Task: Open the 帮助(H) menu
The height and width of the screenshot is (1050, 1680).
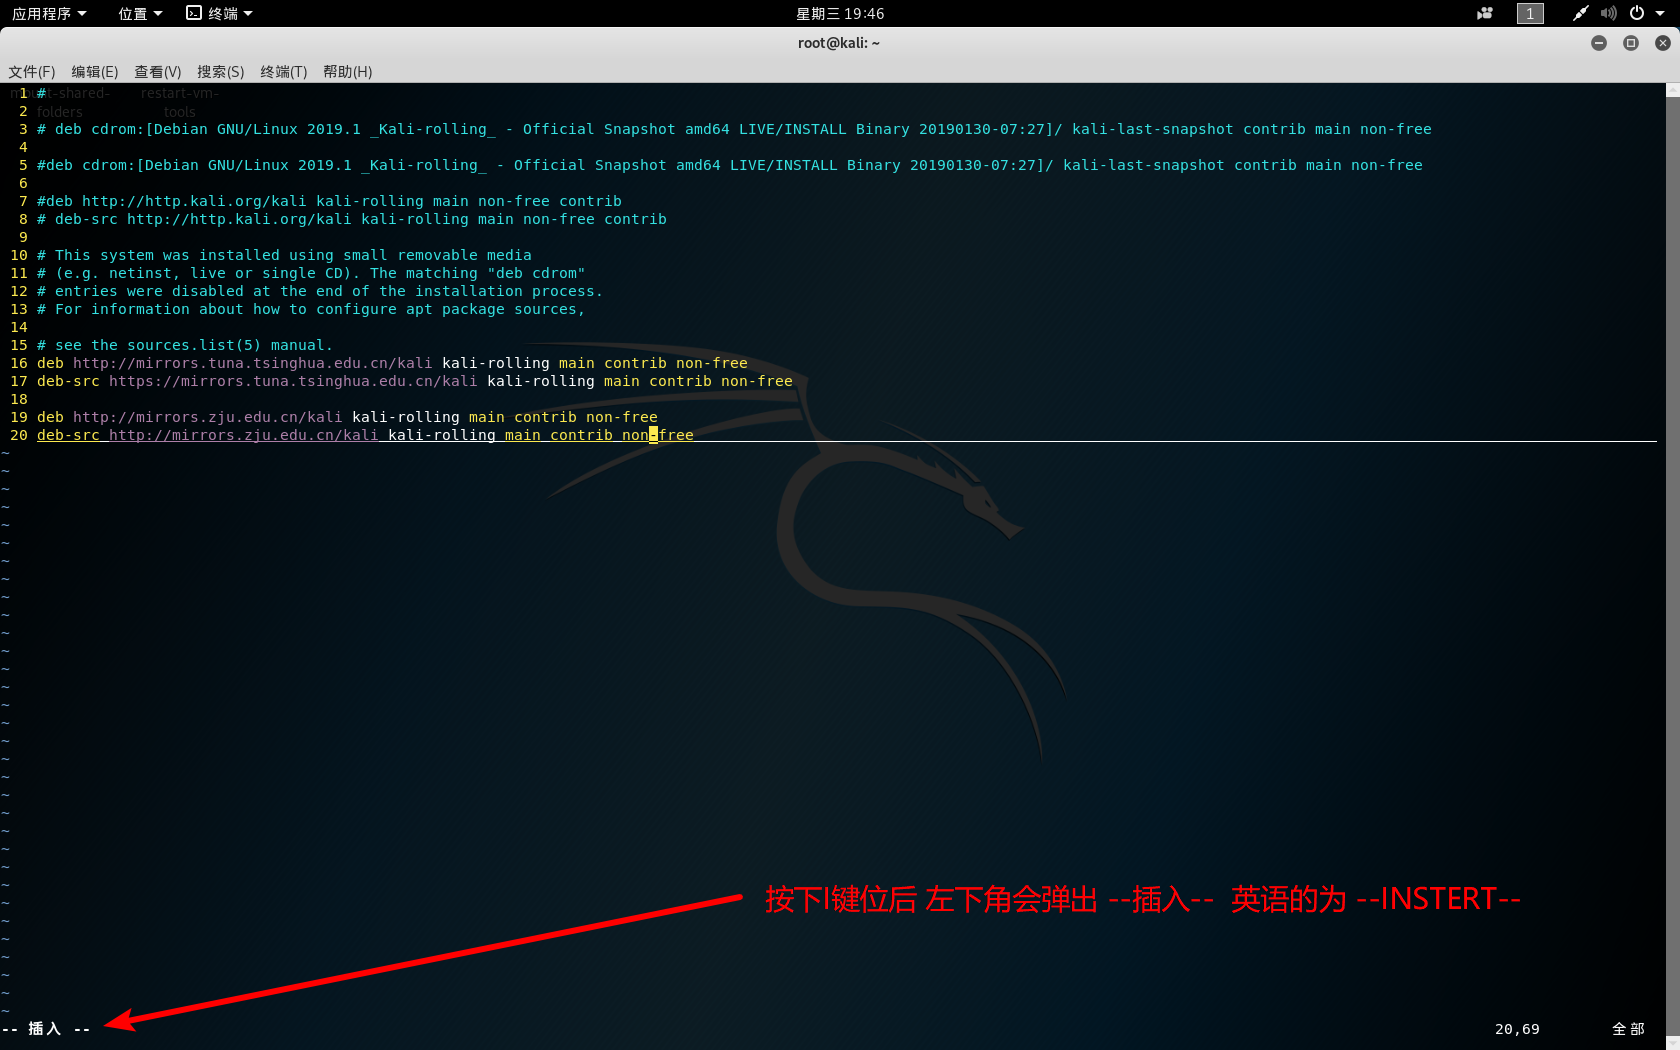Action: (x=348, y=72)
